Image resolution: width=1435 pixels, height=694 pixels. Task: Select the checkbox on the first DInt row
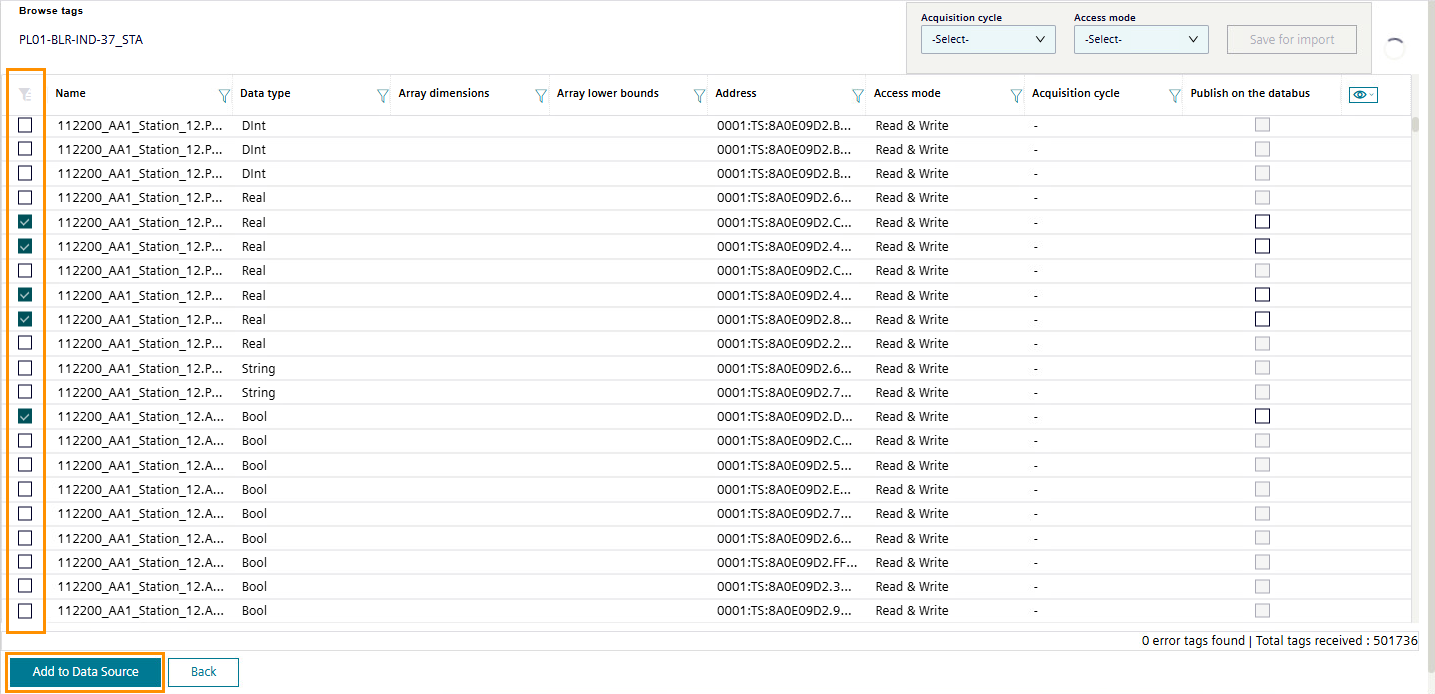point(25,124)
